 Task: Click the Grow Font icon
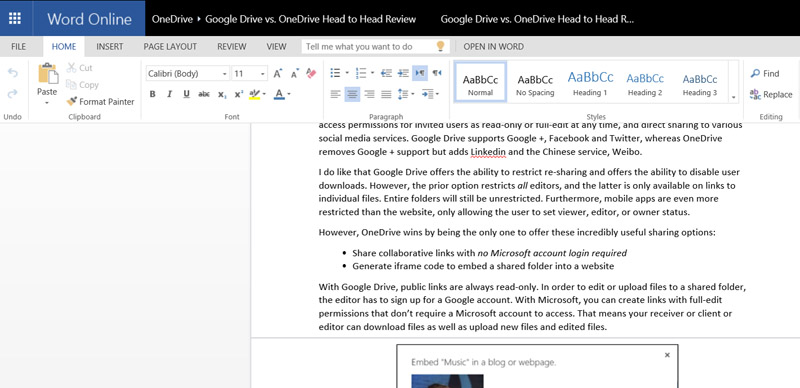pyautogui.click(x=278, y=74)
